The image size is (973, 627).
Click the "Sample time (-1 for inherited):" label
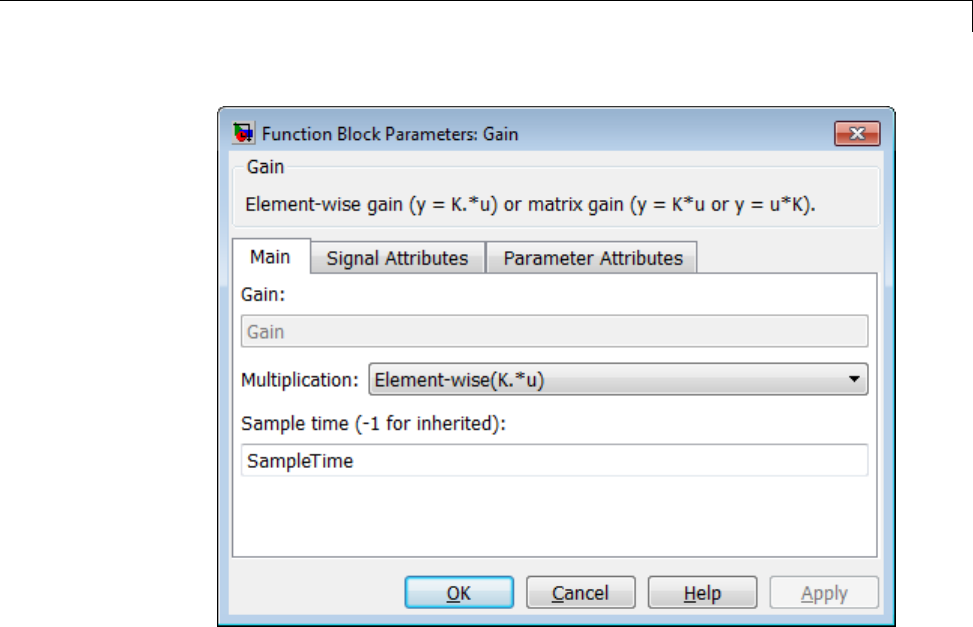point(374,424)
